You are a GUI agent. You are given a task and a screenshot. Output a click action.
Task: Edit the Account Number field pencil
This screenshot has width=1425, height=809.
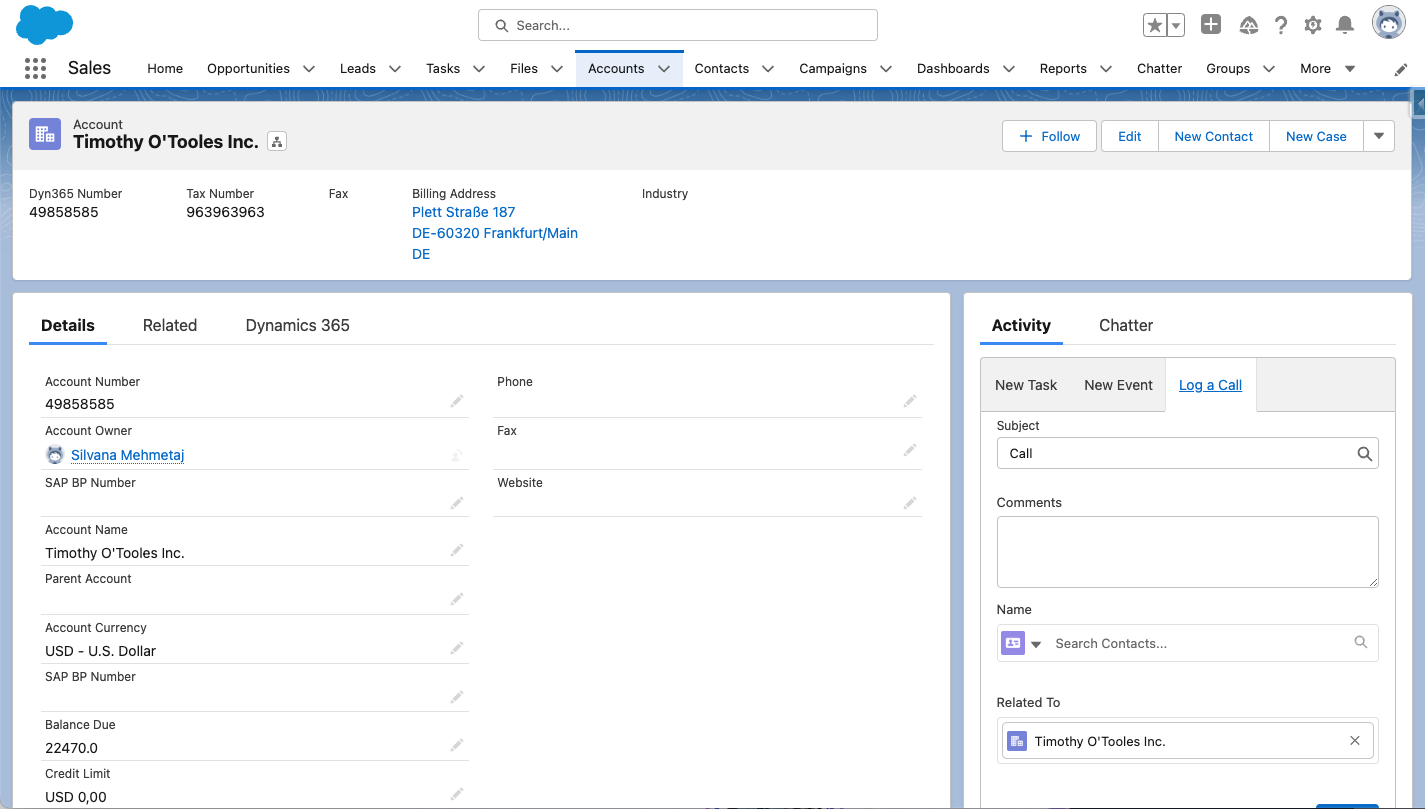[x=457, y=401]
